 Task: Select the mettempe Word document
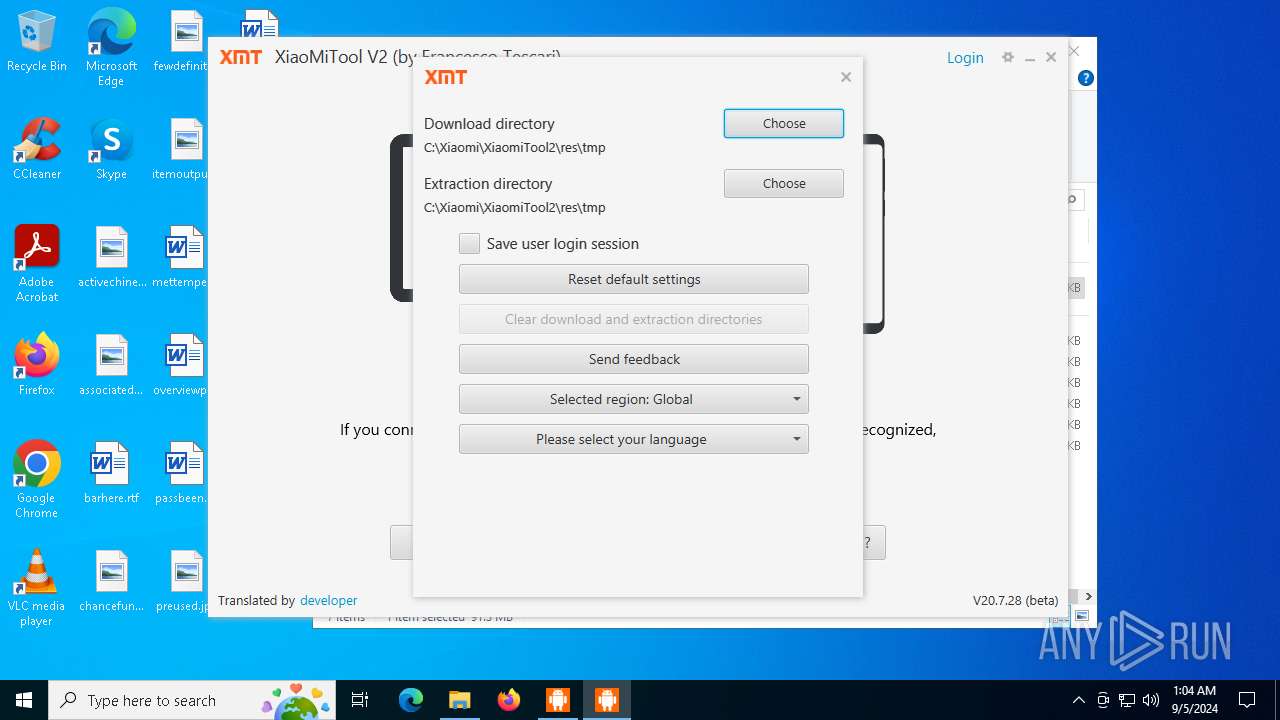click(x=182, y=257)
